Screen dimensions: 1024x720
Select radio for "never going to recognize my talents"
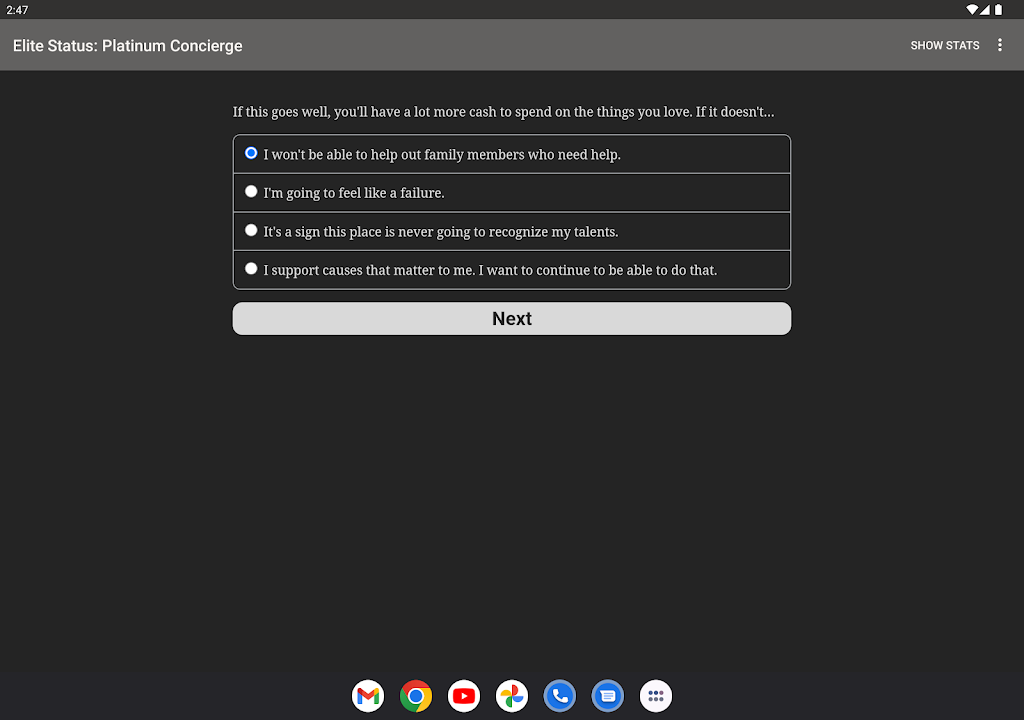pos(251,230)
